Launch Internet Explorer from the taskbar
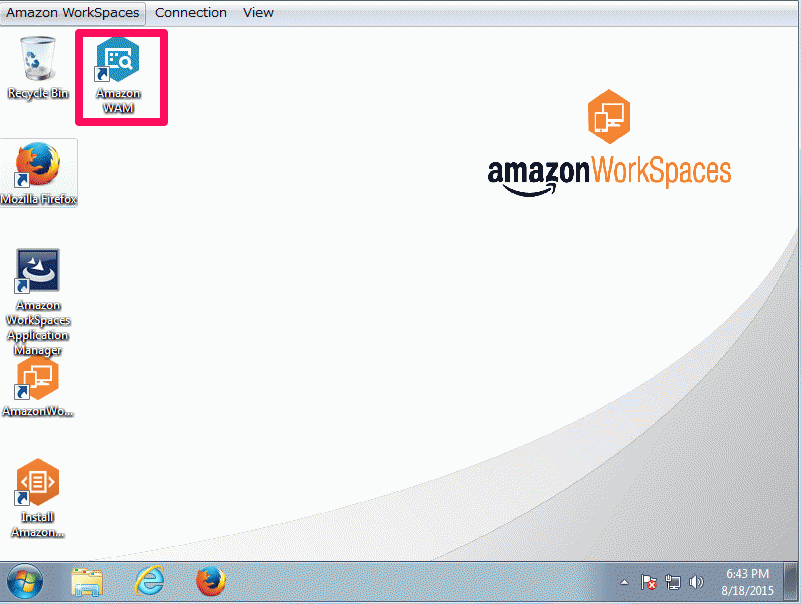This screenshot has height=604, width=801. coord(149,582)
